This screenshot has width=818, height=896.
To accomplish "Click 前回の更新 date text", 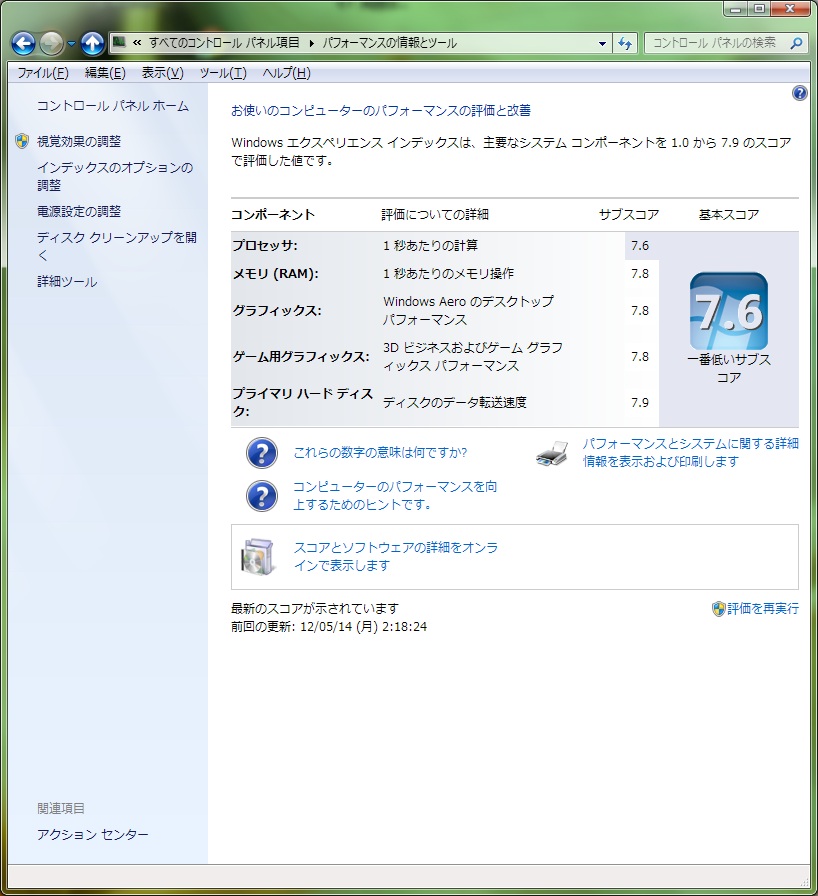I will (x=329, y=626).
